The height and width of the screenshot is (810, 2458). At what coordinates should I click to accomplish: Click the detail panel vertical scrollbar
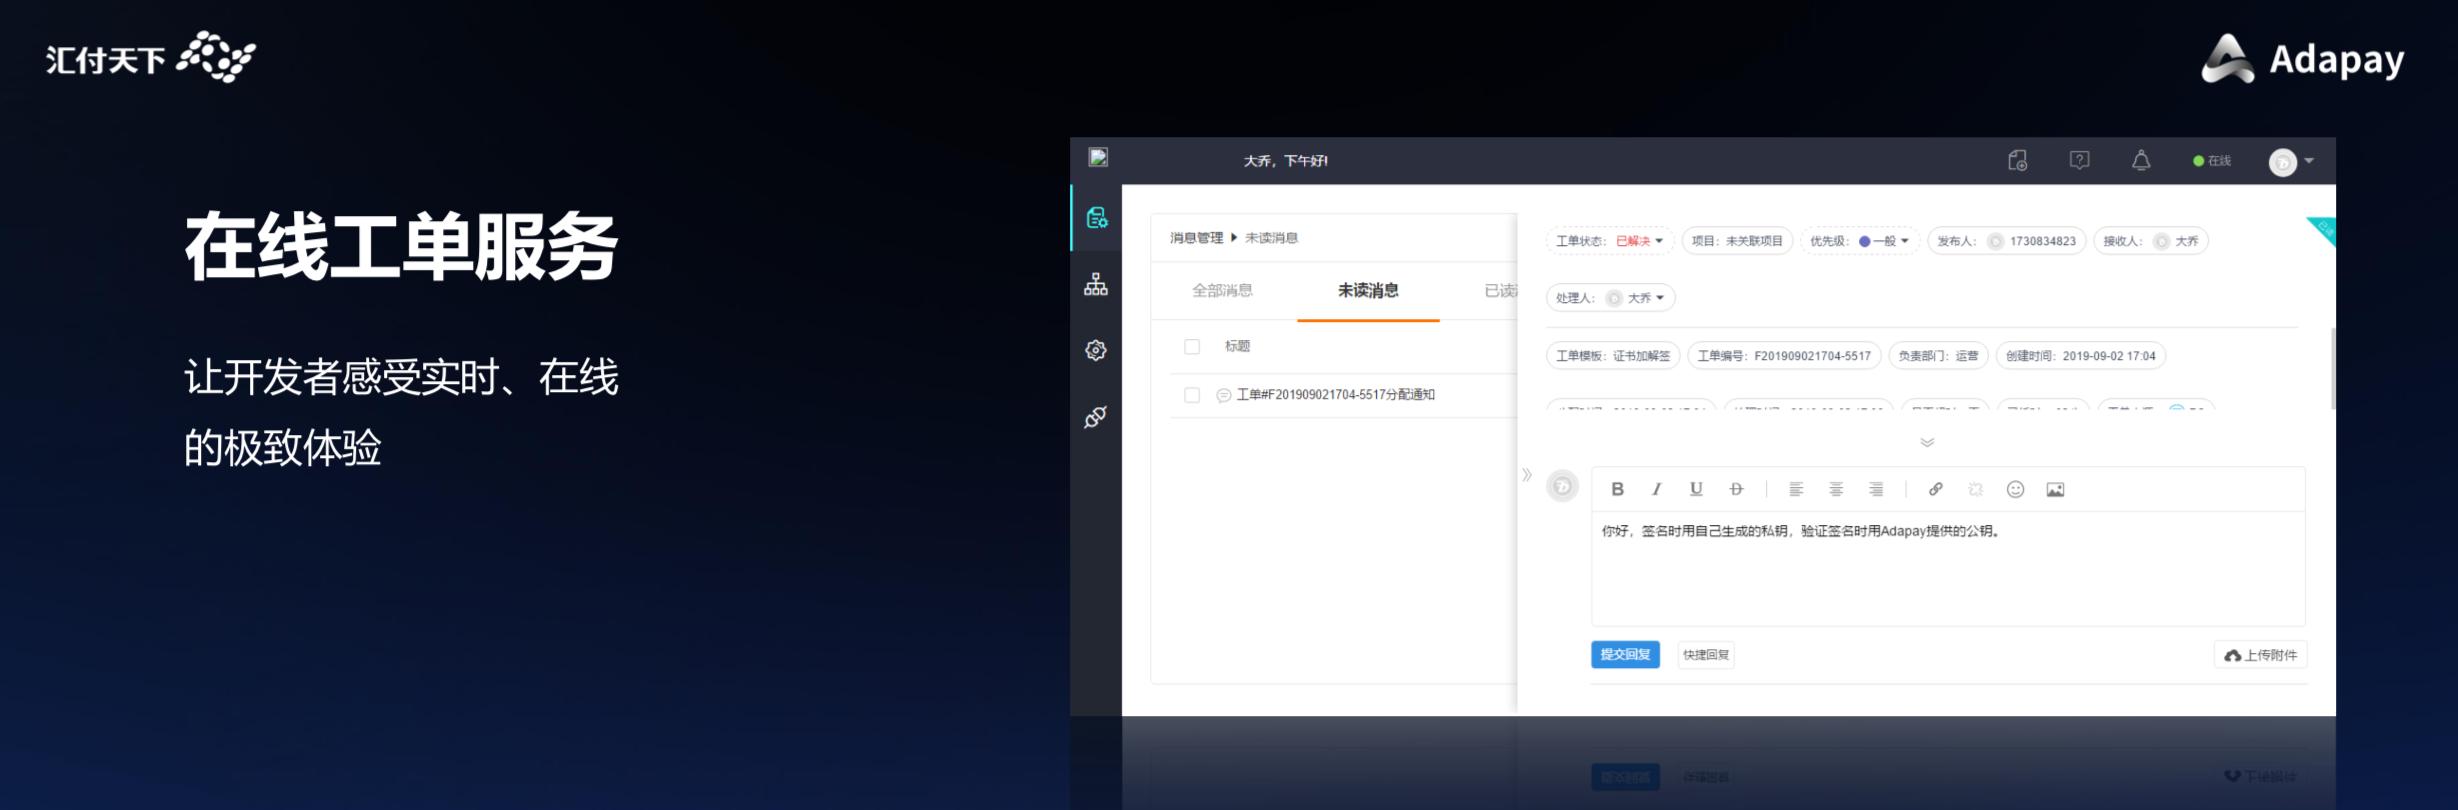pos(2333,368)
